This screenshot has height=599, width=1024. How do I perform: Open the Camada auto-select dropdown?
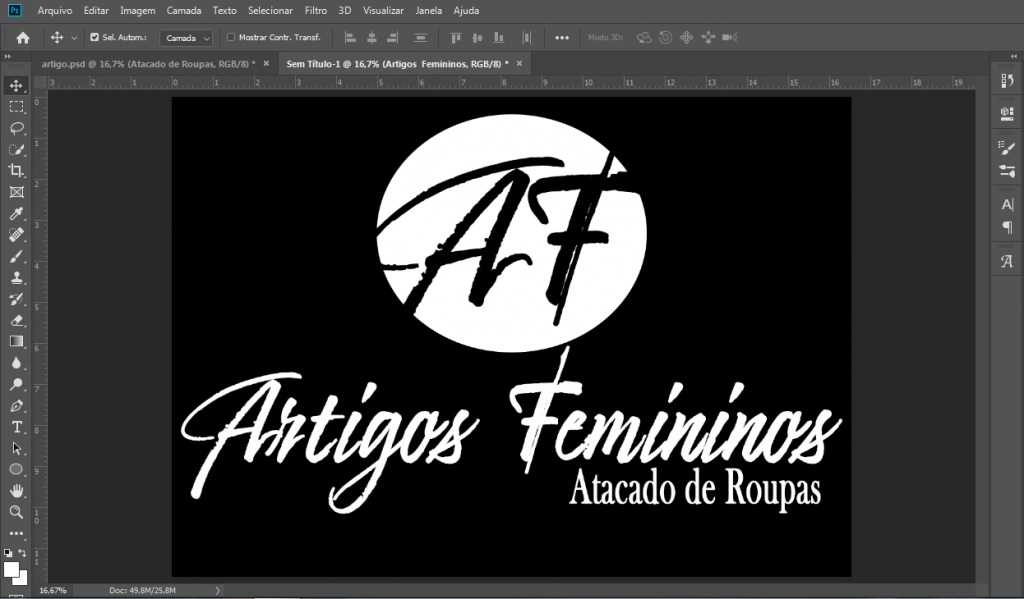pyautogui.click(x=187, y=38)
